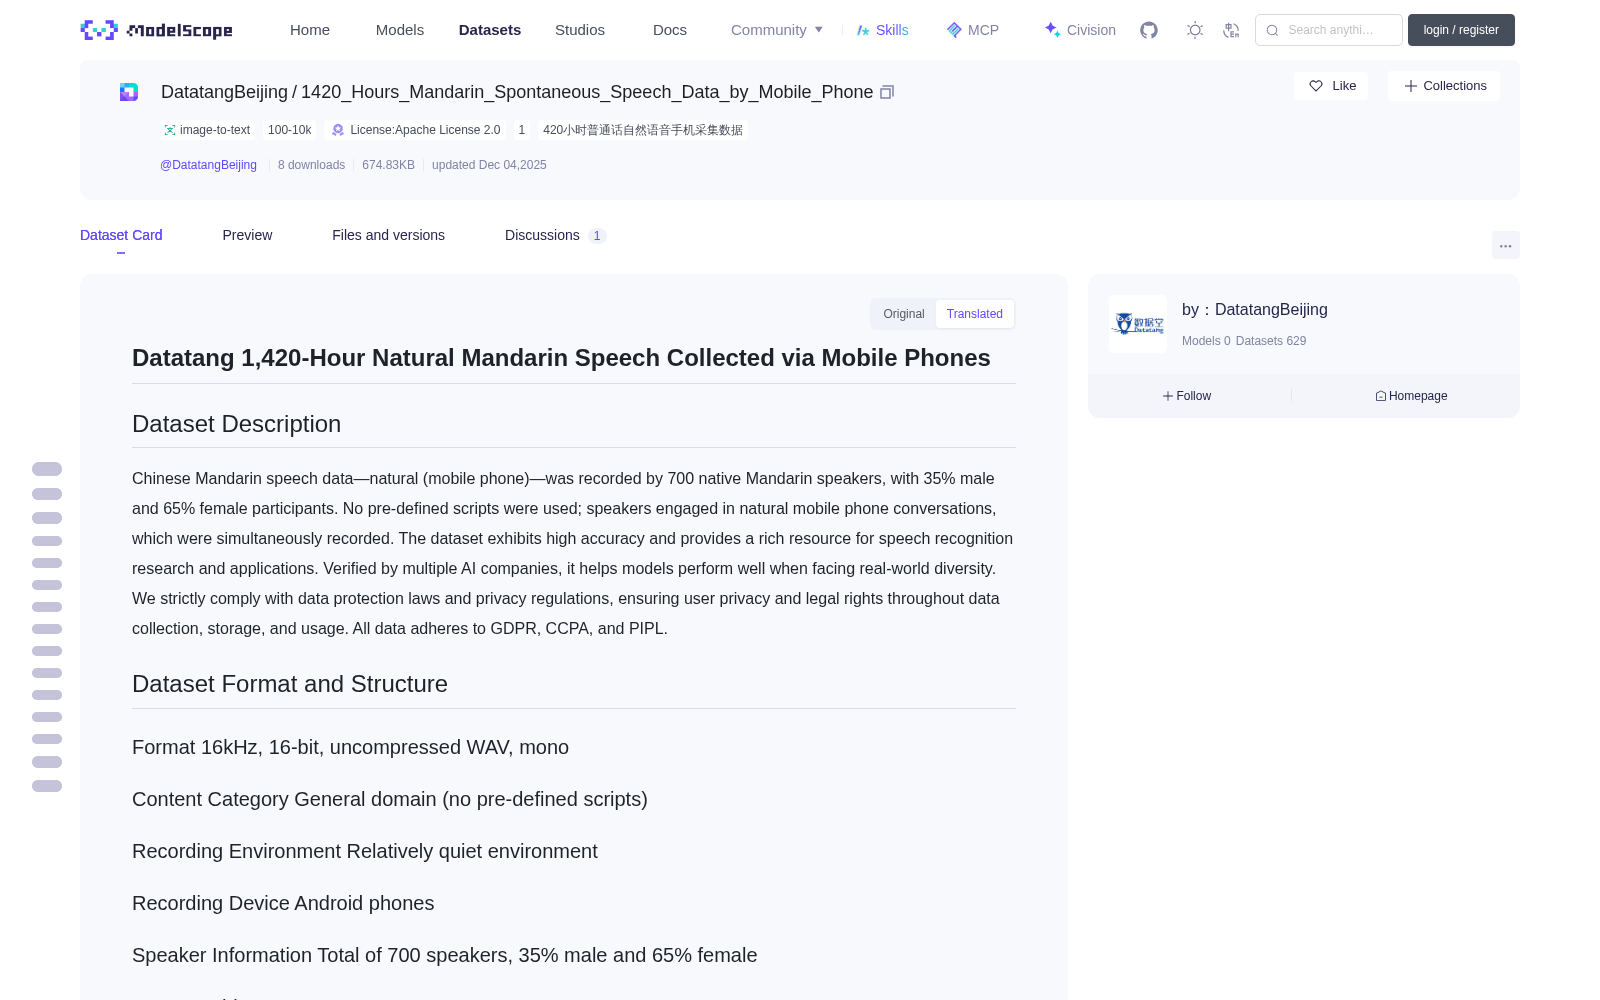The height and width of the screenshot is (1000, 1600).
Task: Open the Datasets section
Action: pyautogui.click(x=490, y=30)
